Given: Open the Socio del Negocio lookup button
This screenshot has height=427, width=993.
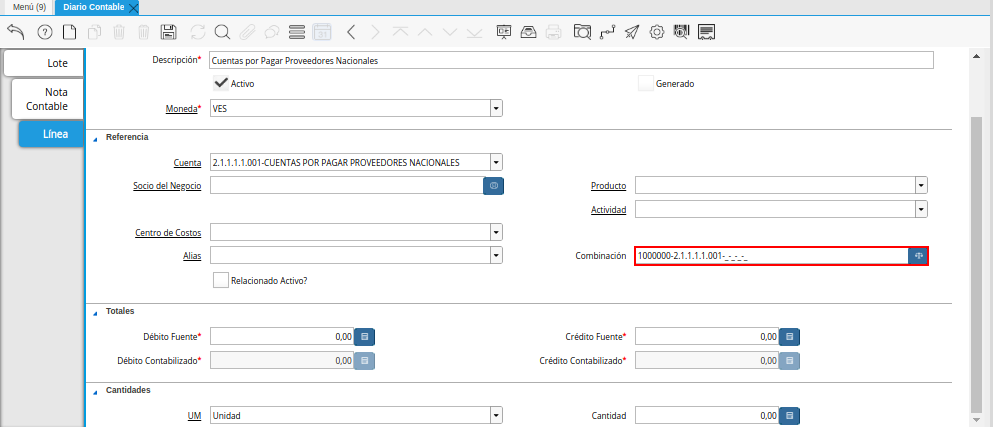Looking at the screenshot, I should 493,186.
